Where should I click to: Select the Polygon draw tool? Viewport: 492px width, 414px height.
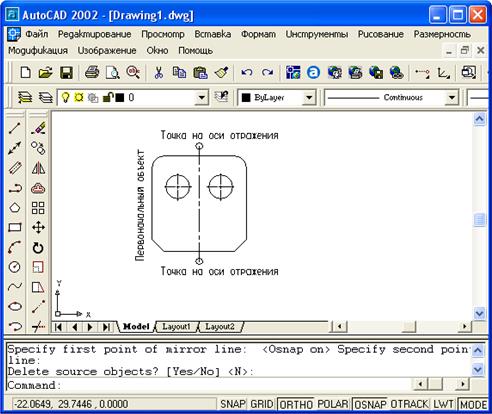pos(15,208)
